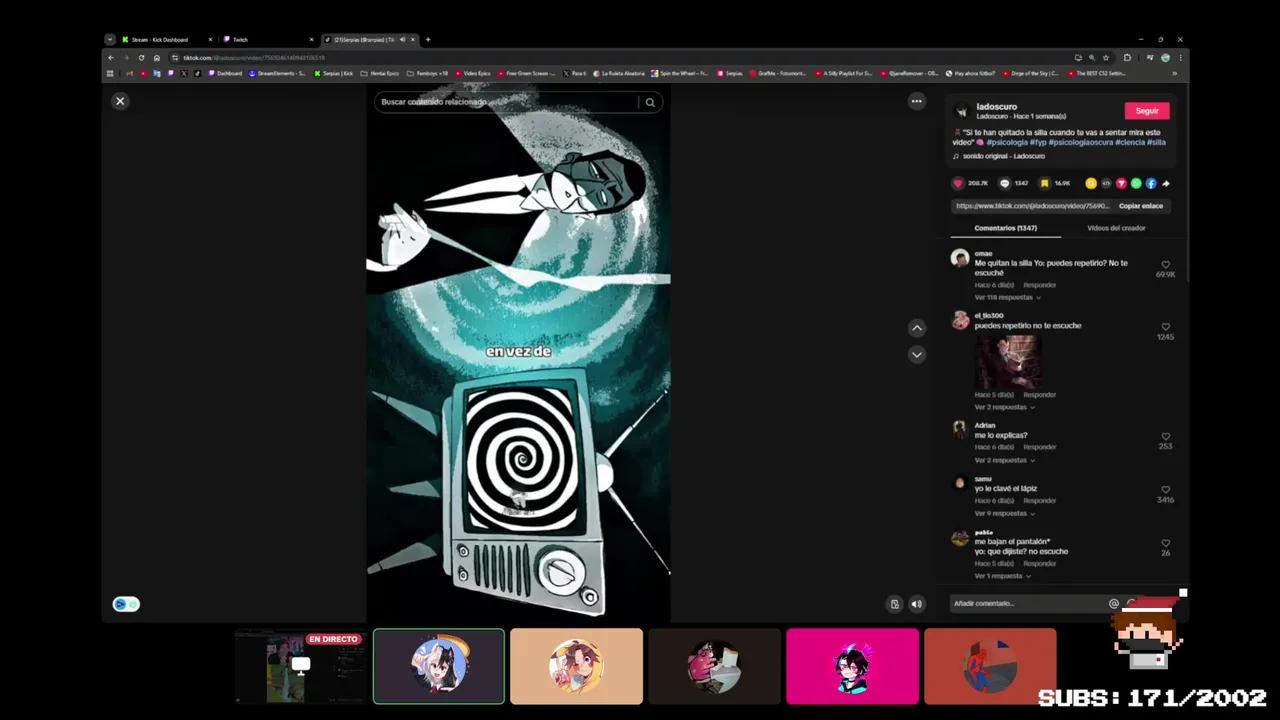1280x720 pixels.
Task: Select the Spider-Man avatar card
Action: click(x=990, y=666)
